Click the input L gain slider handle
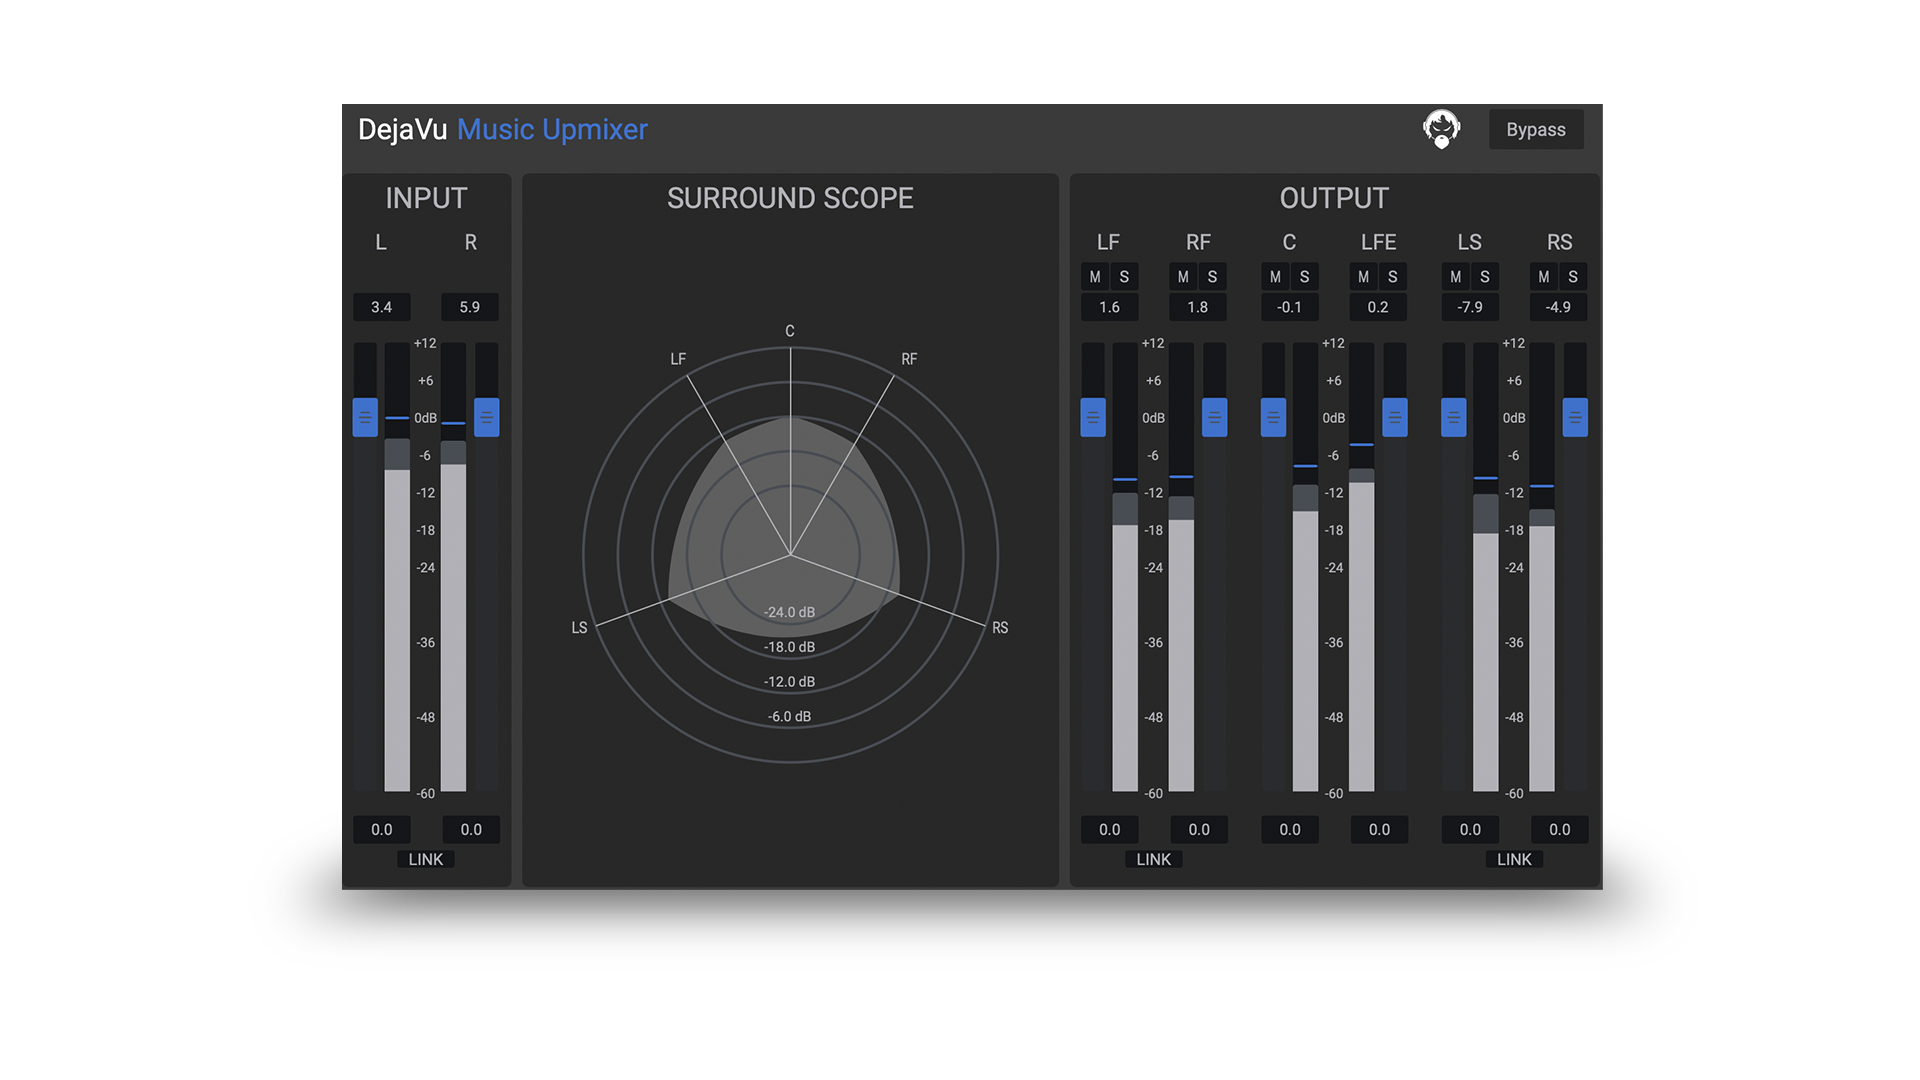 (365, 417)
